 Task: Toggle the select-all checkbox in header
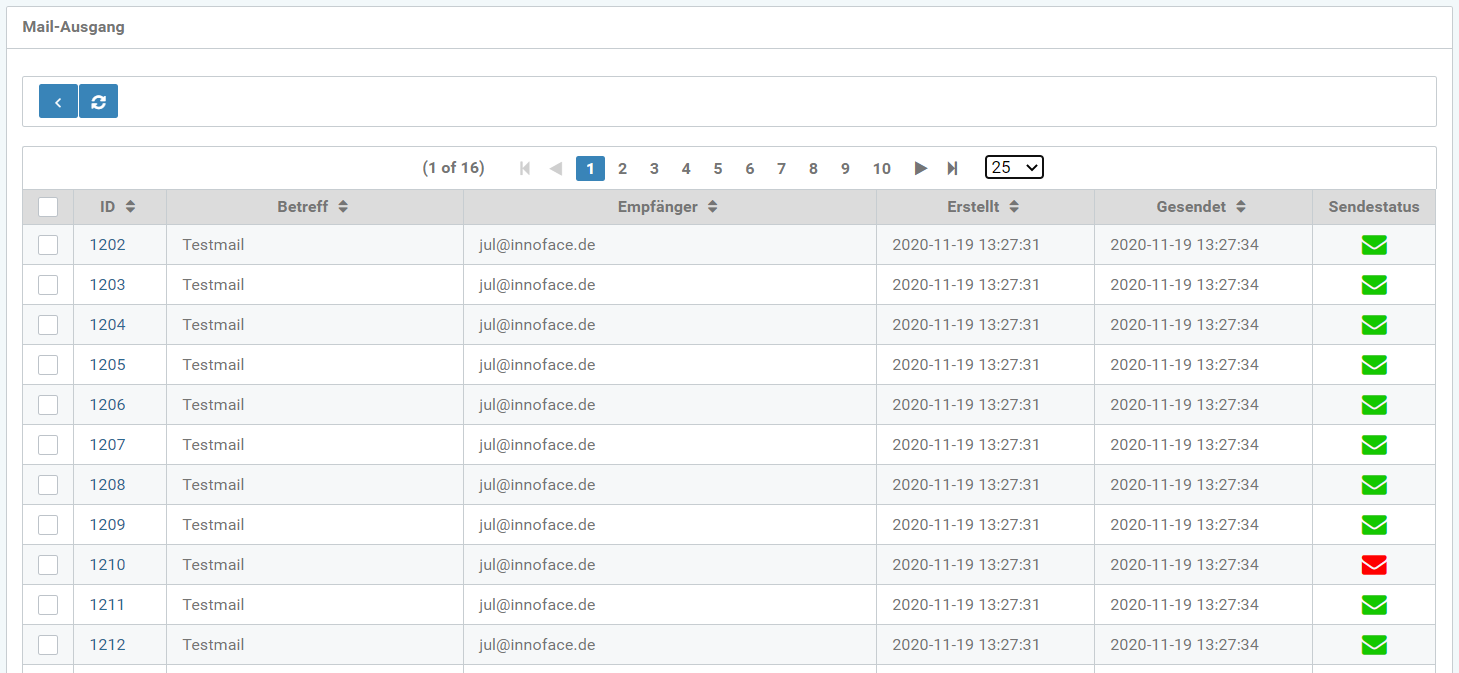tap(48, 207)
